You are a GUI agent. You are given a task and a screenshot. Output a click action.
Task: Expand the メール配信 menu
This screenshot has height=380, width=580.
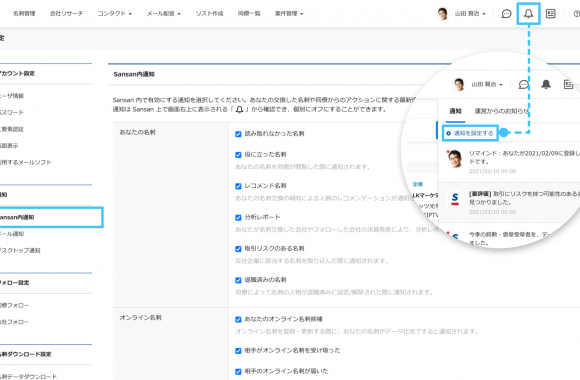163,14
